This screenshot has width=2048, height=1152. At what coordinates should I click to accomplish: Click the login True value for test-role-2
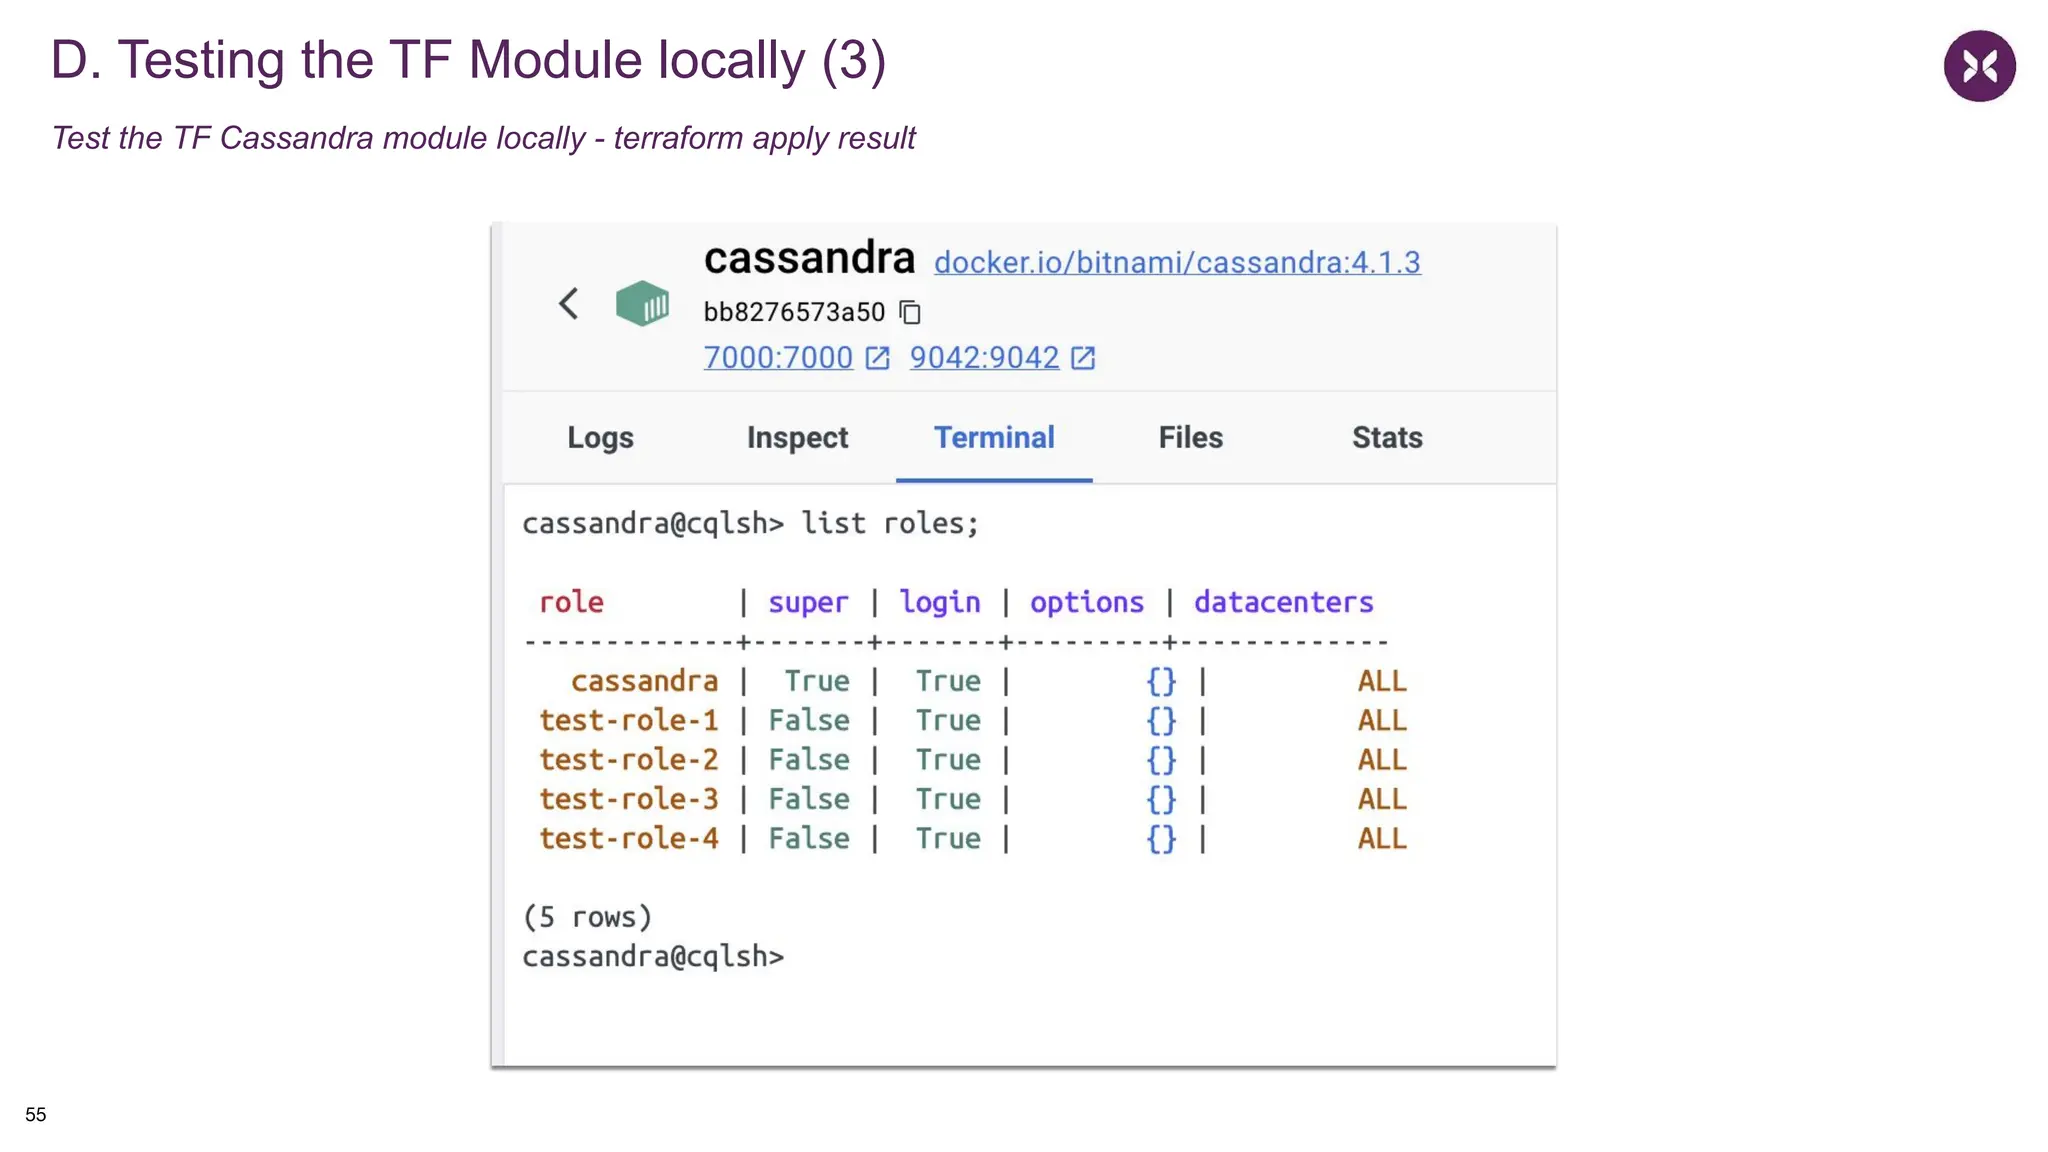pos(948,760)
